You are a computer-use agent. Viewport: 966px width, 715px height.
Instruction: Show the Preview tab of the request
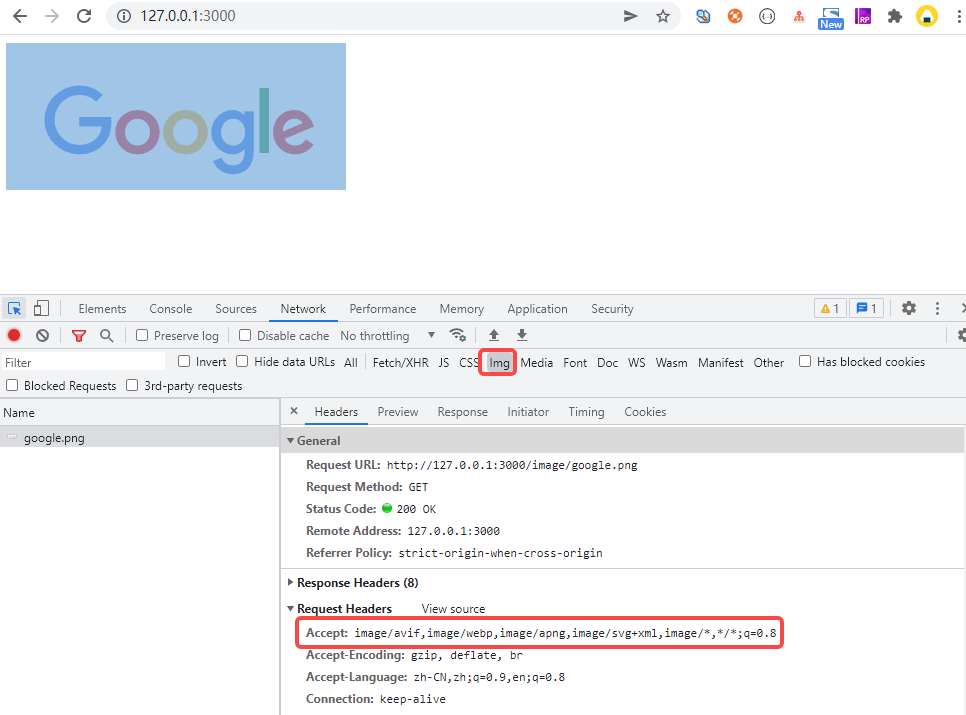pyautogui.click(x=398, y=412)
